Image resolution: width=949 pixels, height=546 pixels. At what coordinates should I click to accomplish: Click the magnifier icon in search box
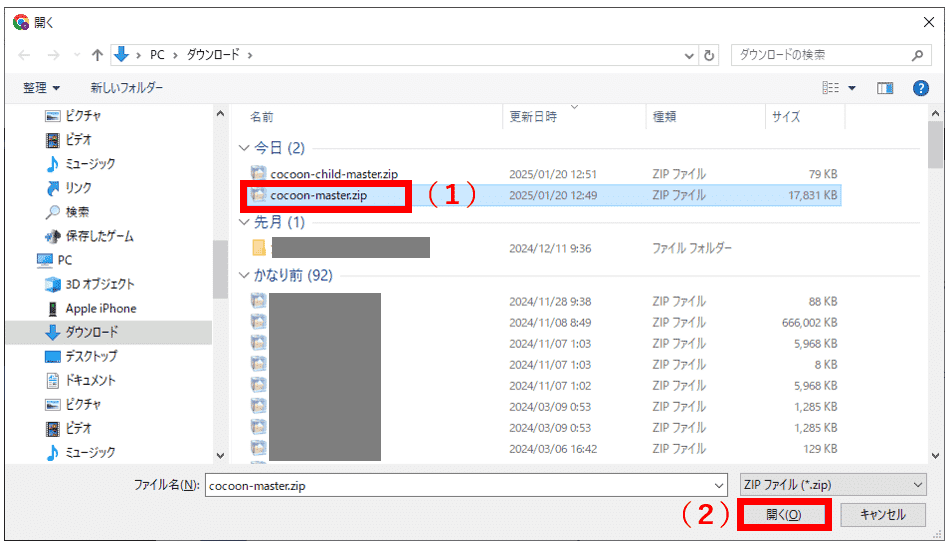(918, 55)
